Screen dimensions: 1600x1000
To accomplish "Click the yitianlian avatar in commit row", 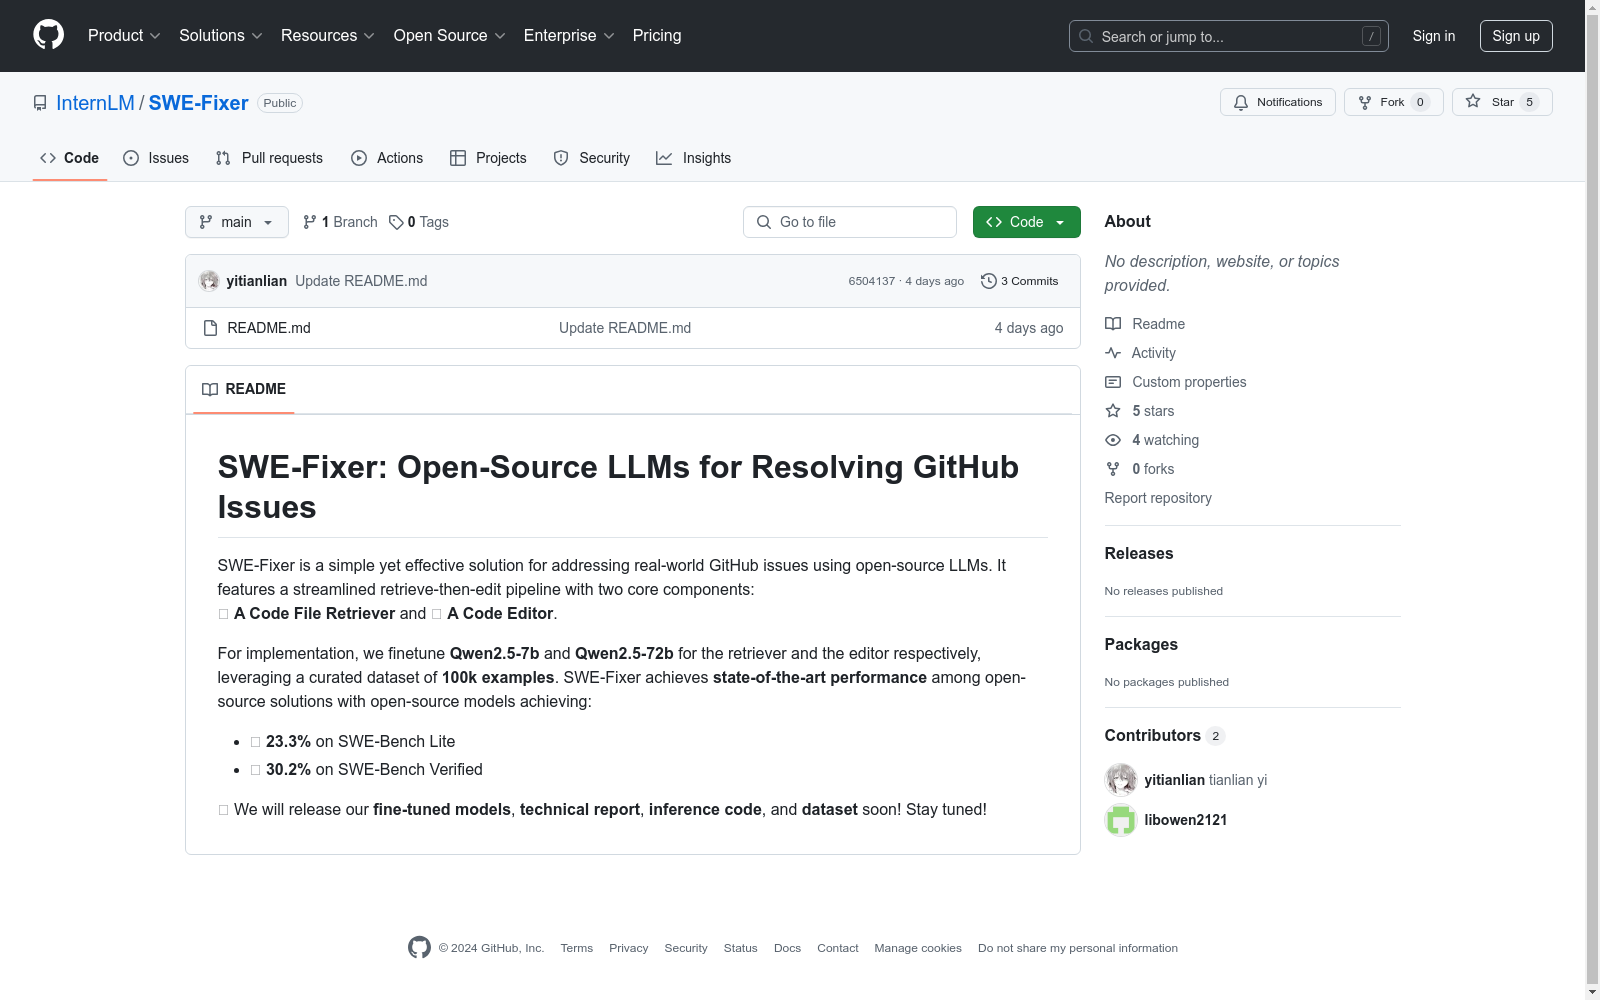I will pyautogui.click(x=209, y=281).
